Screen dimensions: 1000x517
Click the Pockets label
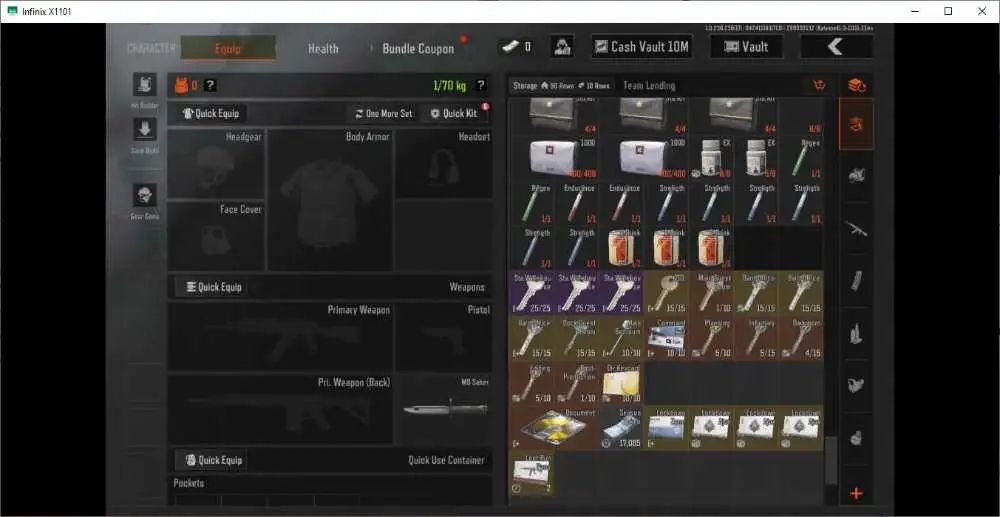point(189,483)
